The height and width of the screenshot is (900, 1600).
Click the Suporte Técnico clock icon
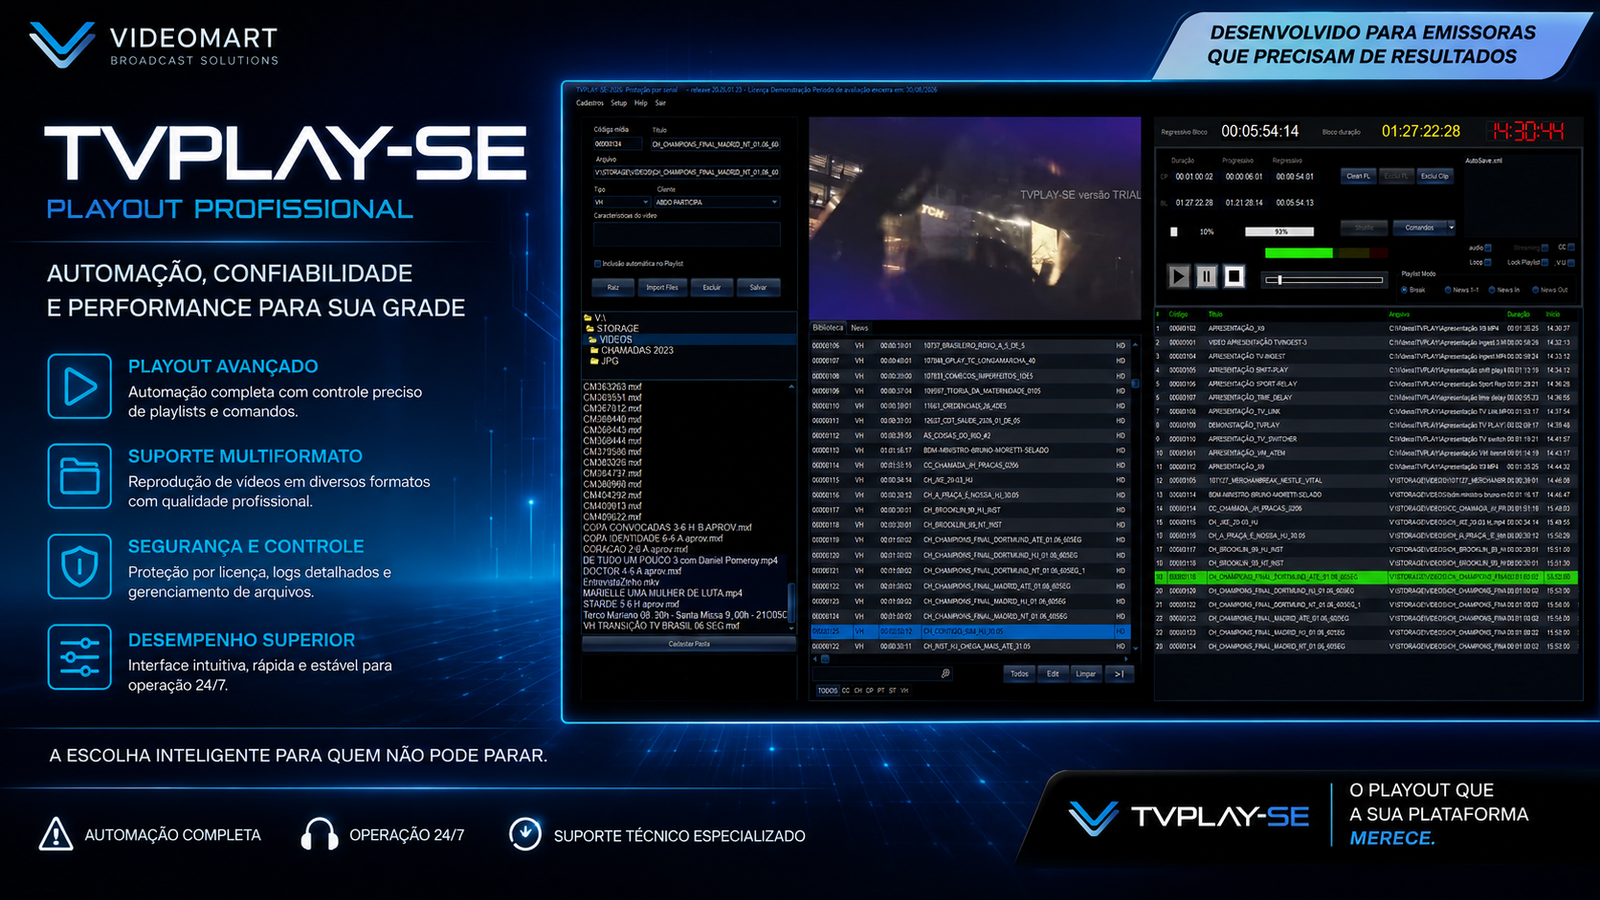(x=525, y=833)
